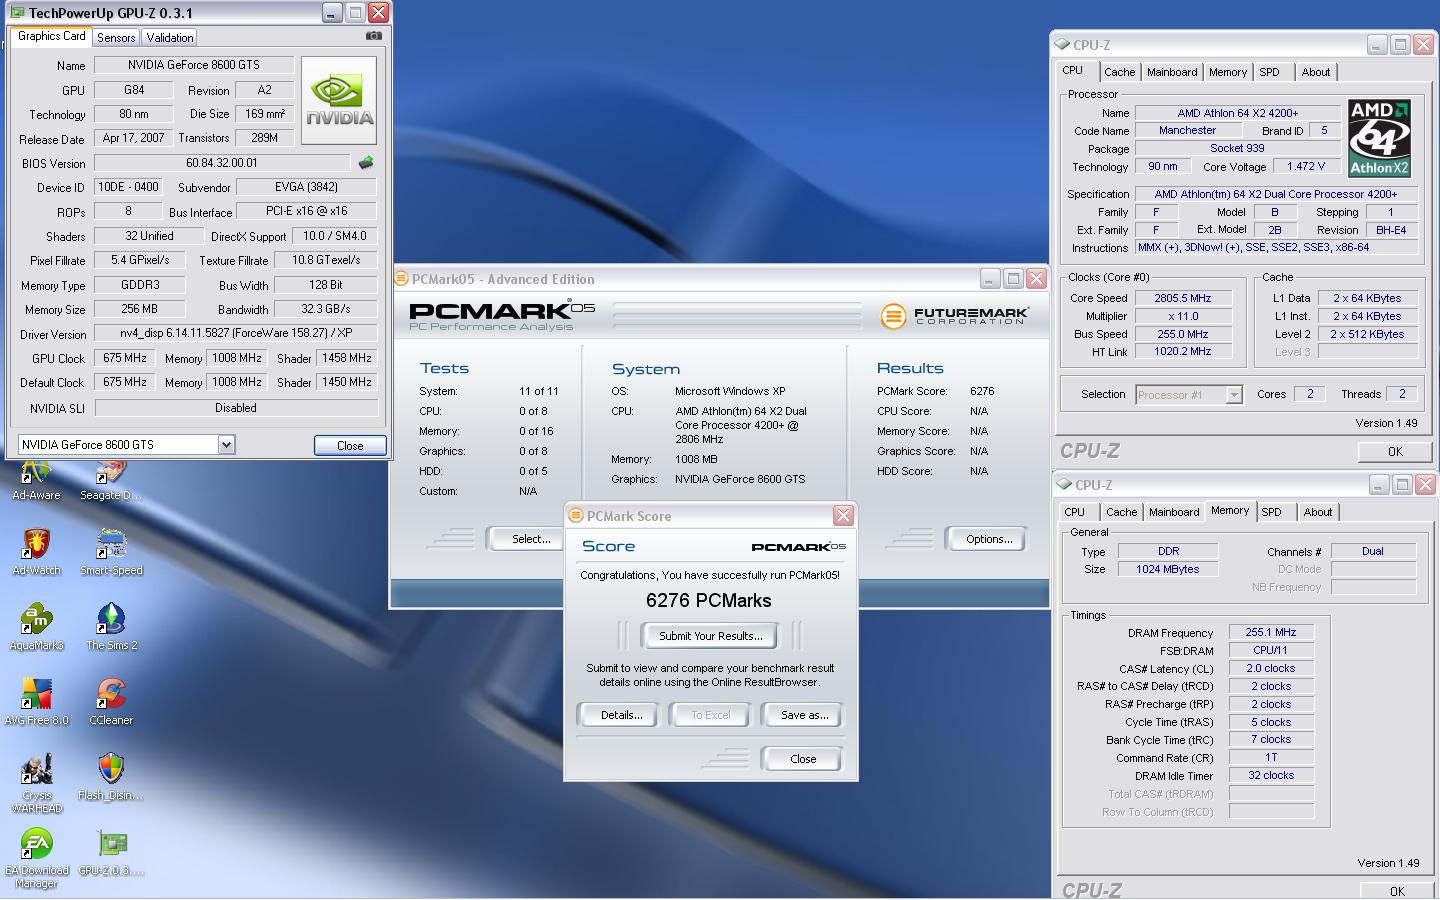1440x900 pixels.
Task: Close the PCMark Score dialog with Close button
Action: 803,759
